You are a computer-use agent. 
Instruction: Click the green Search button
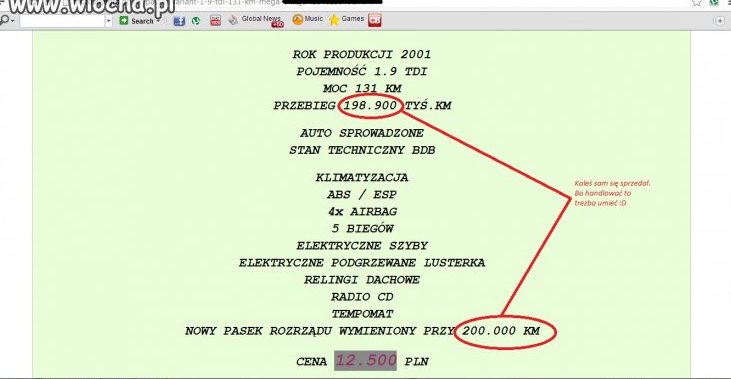tap(137, 21)
